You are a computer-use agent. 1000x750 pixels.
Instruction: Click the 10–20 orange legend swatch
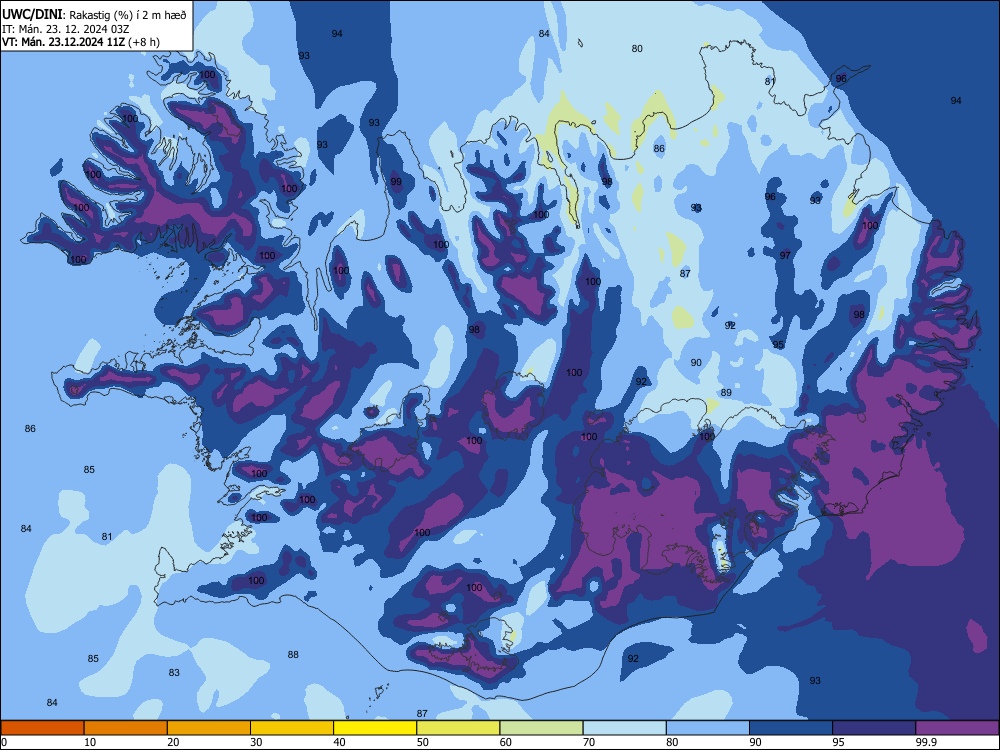pyautogui.click(x=126, y=728)
